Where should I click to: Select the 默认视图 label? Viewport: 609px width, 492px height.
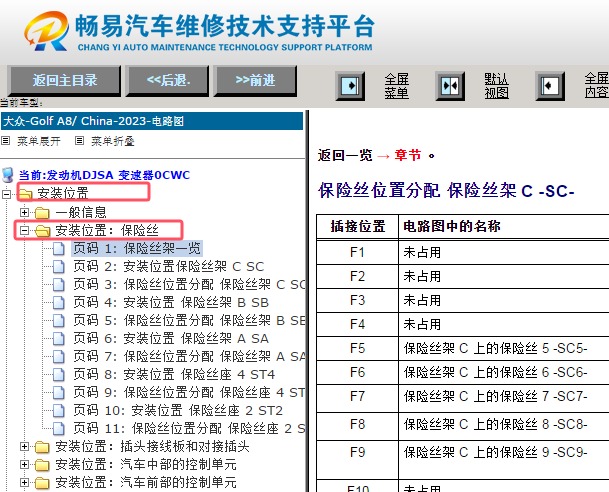[x=496, y=86]
